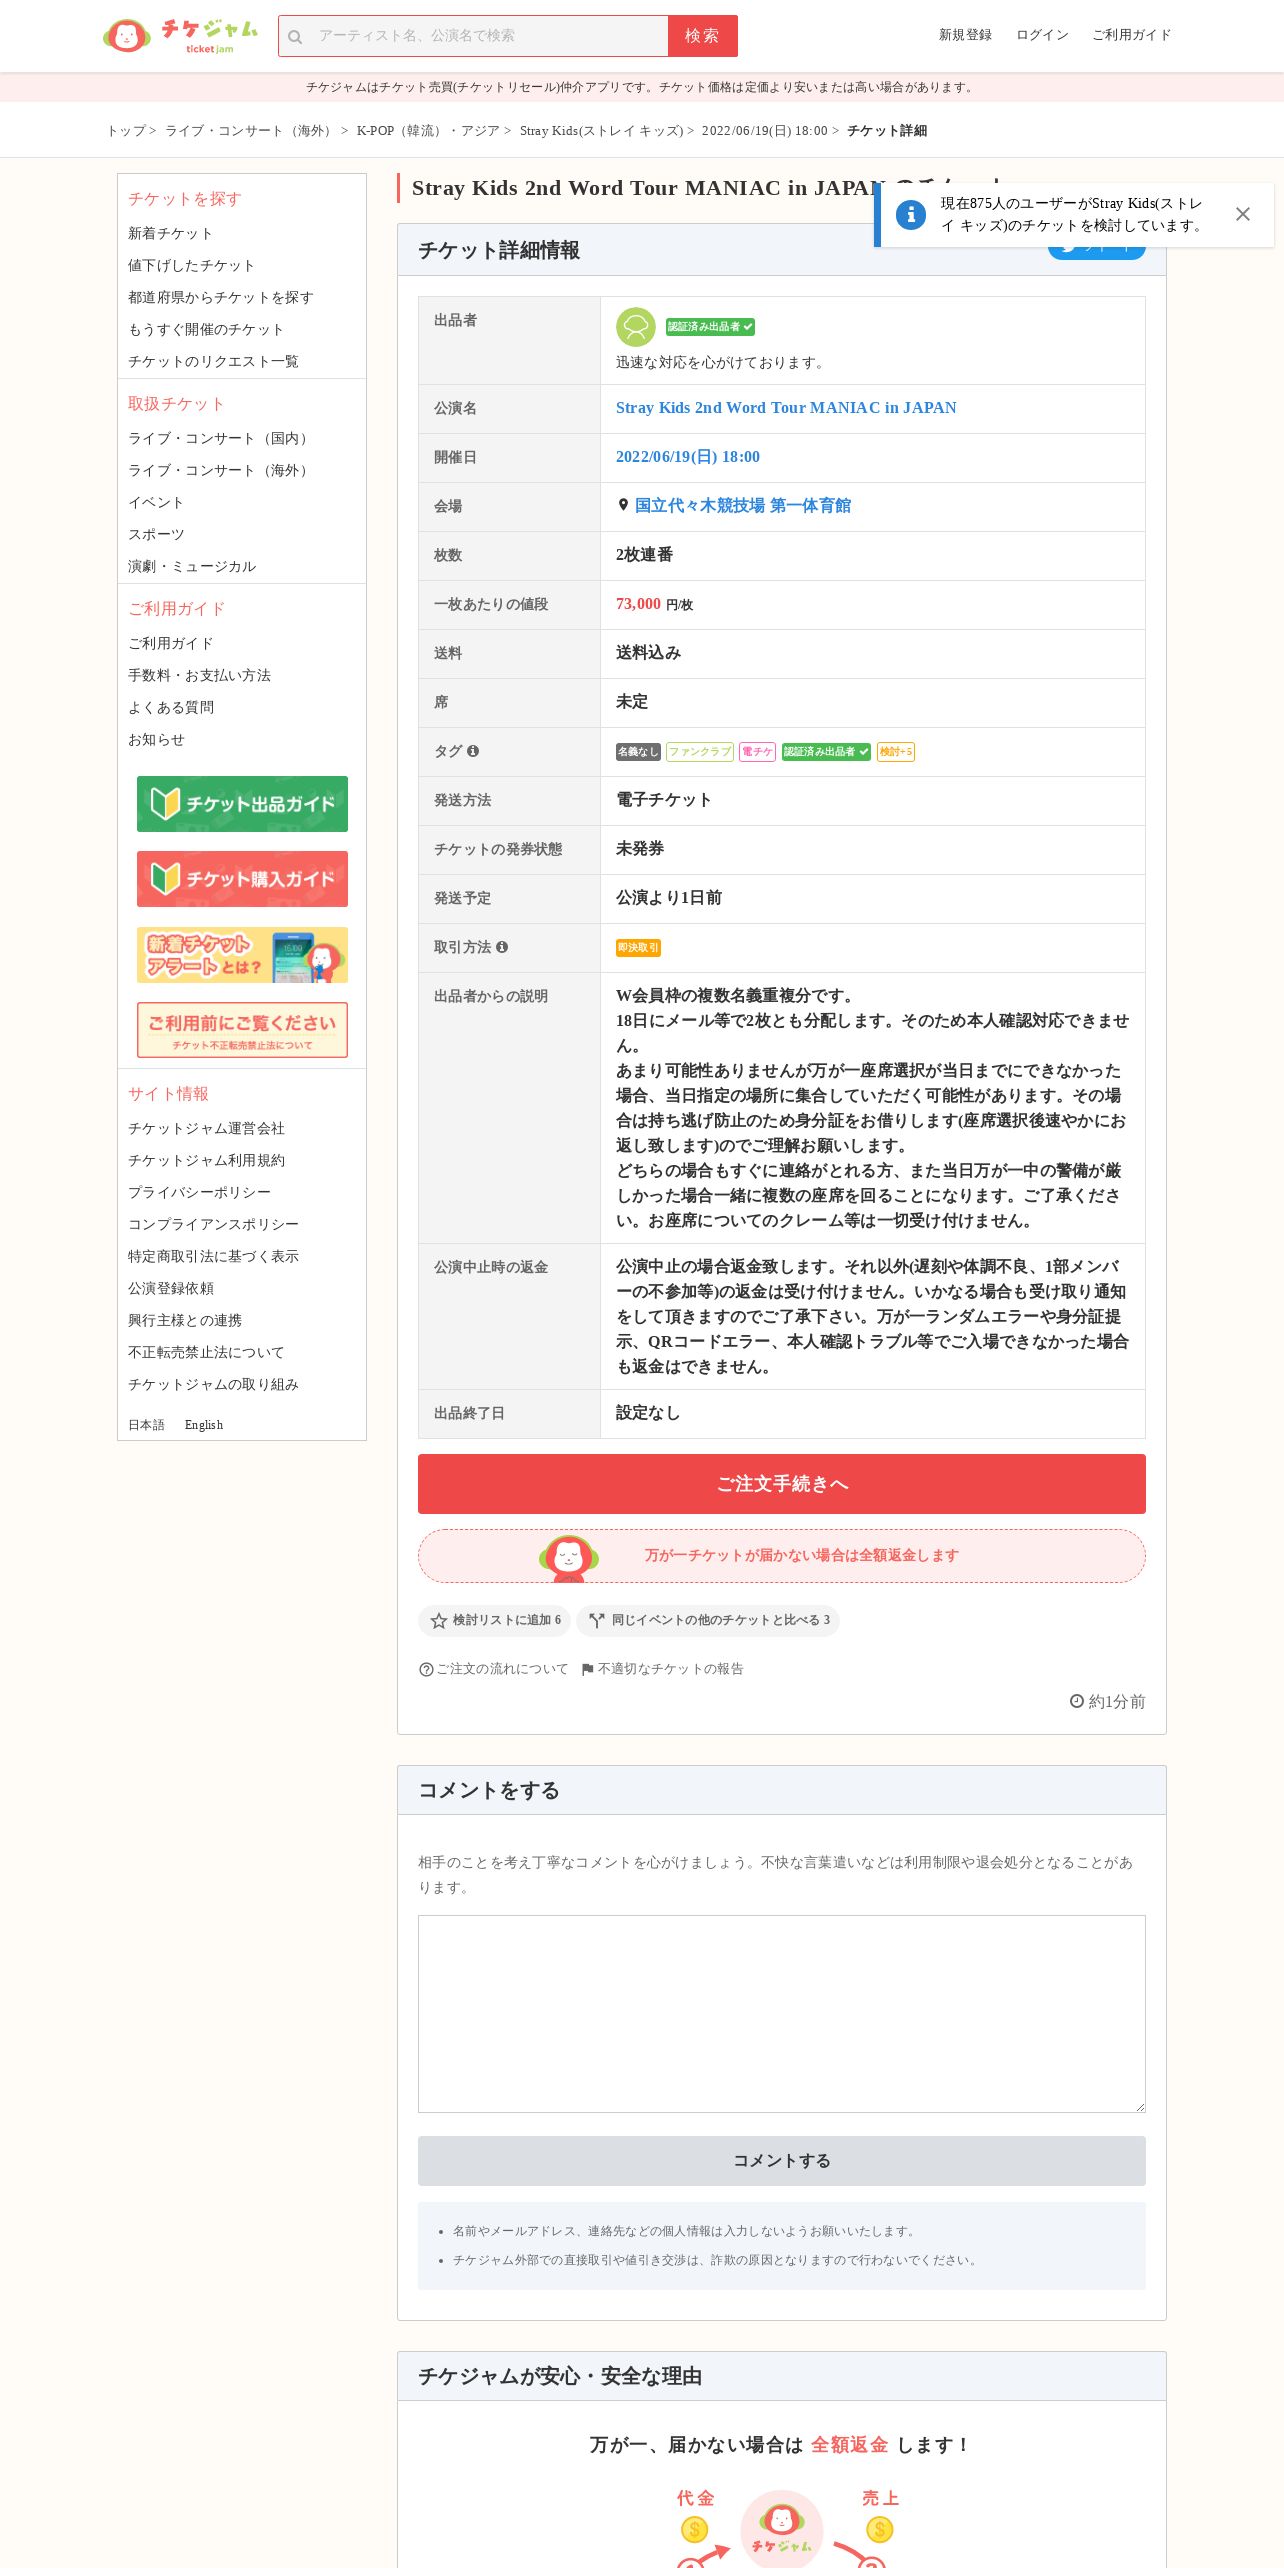Open 新着チケット in sidebar

pos(170,234)
